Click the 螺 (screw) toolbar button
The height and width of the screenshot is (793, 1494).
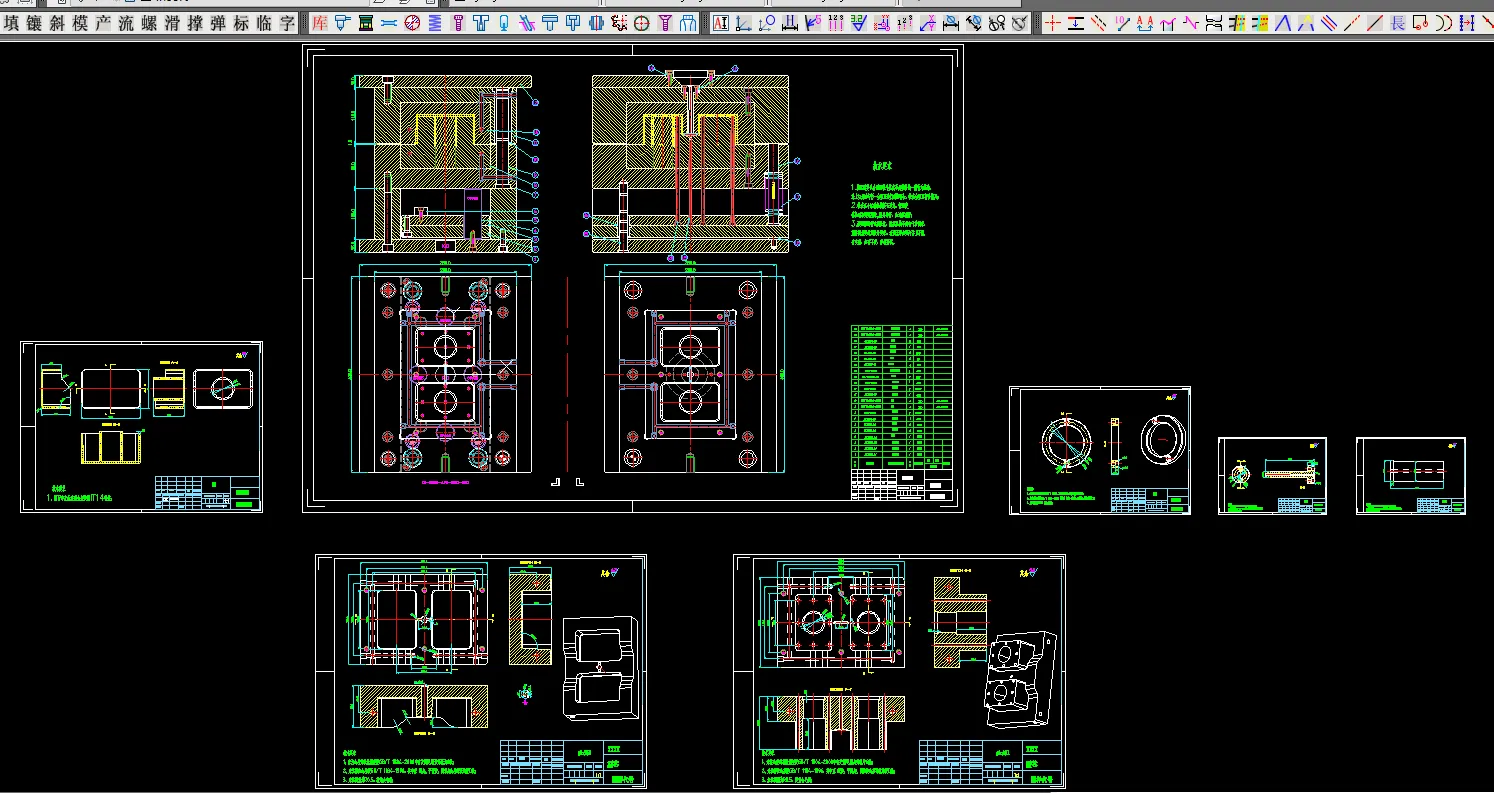pyautogui.click(x=149, y=22)
